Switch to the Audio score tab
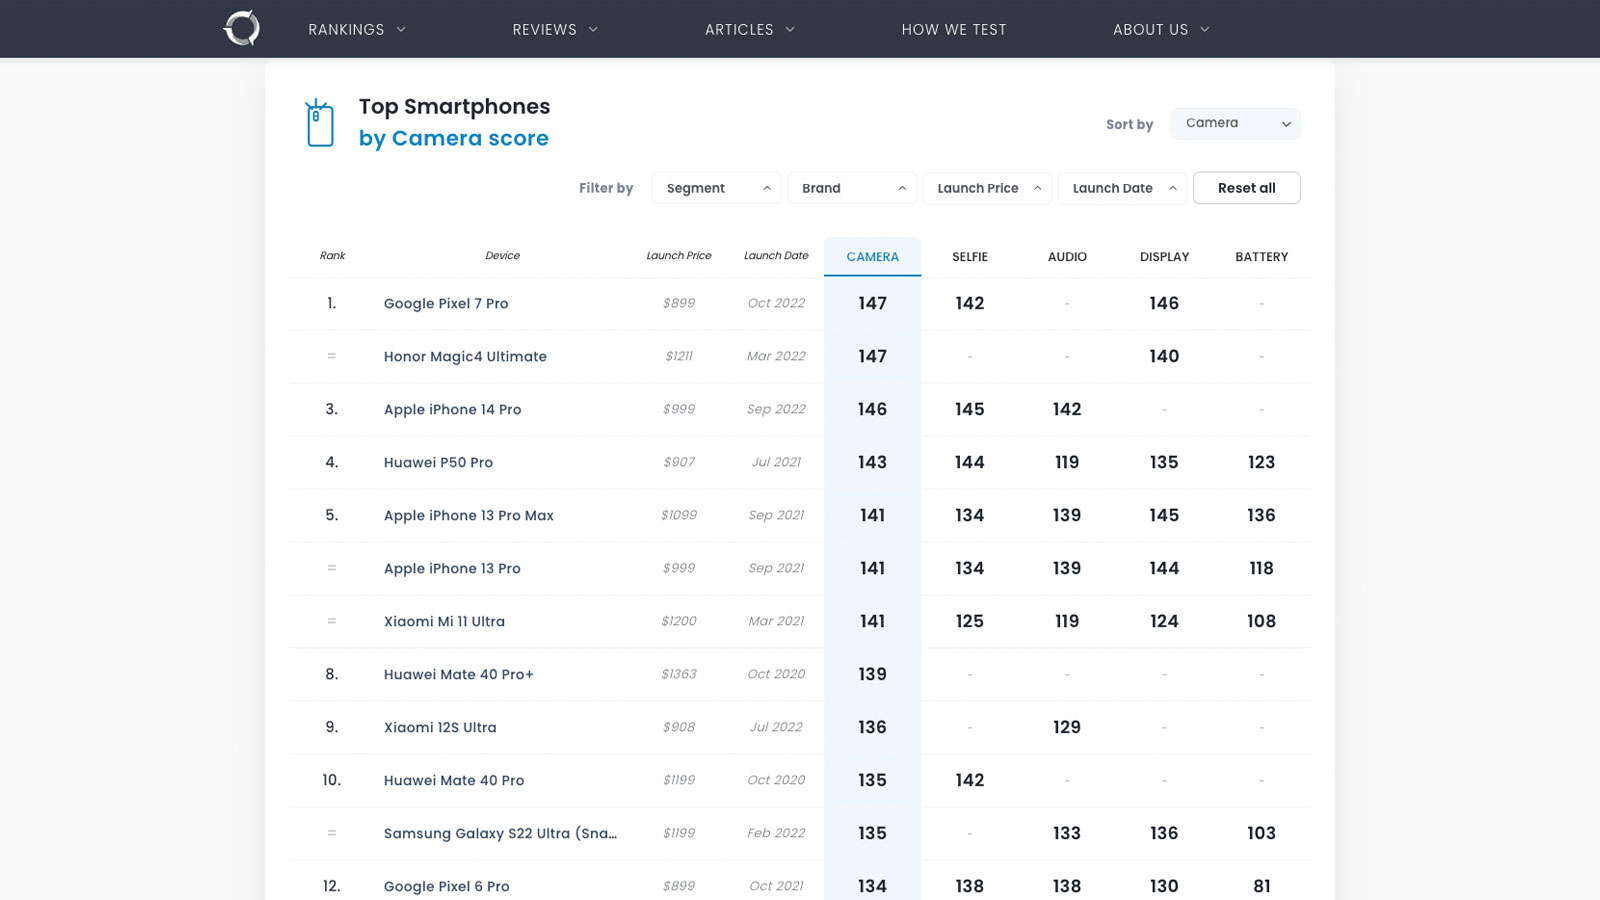The width and height of the screenshot is (1600, 900). (x=1067, y=257)
